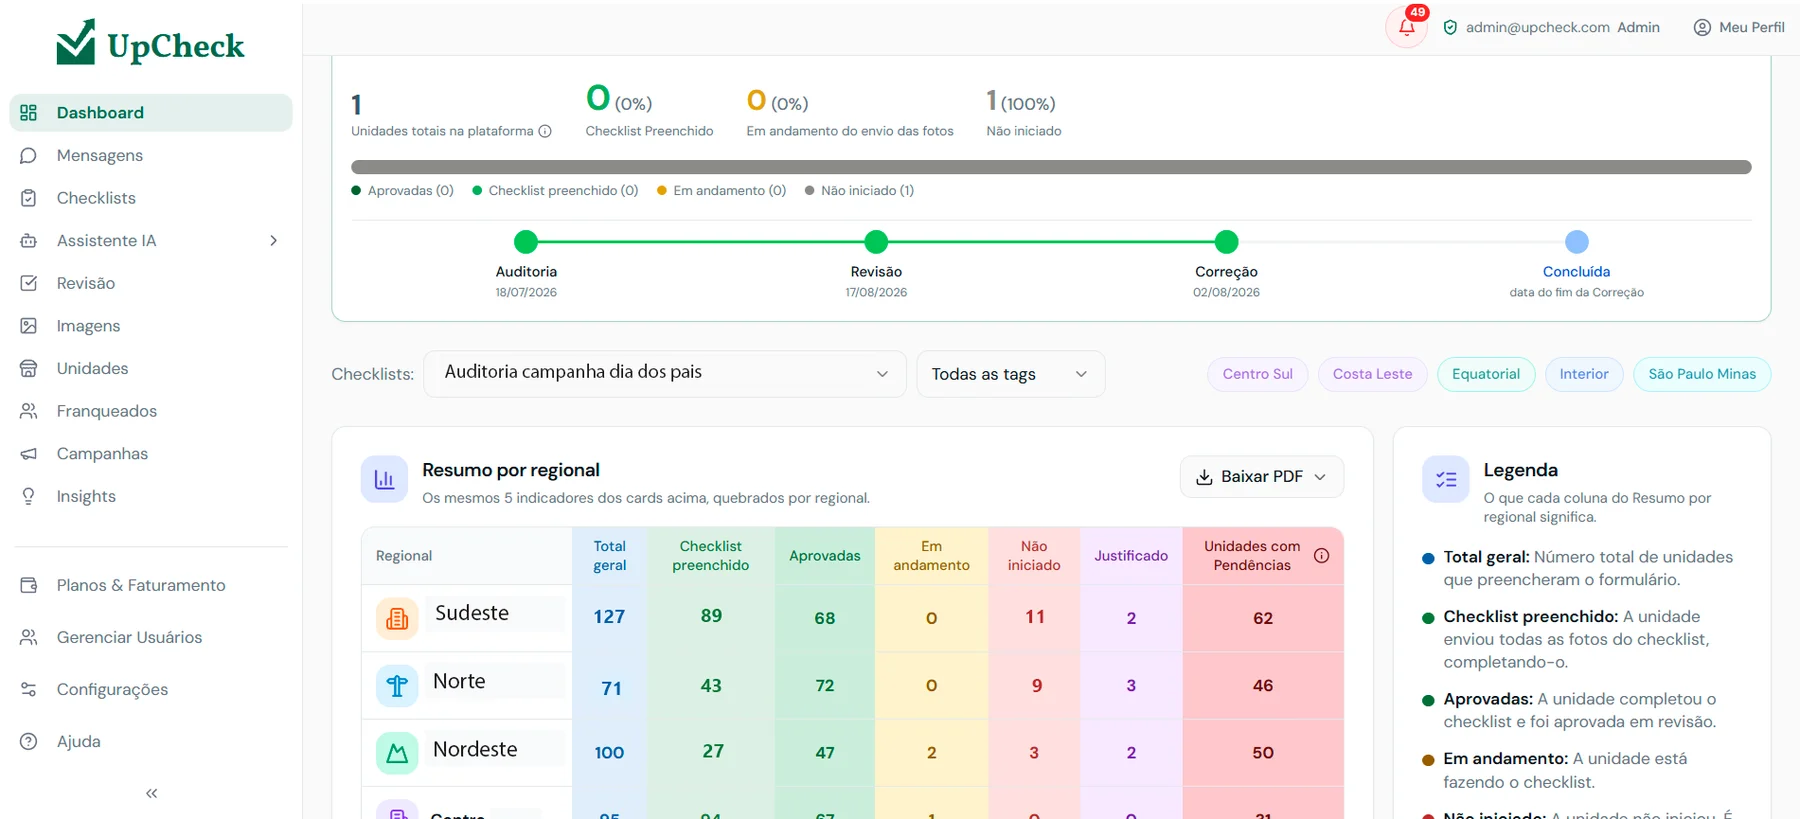Viewport: 1800px width, 819px height.
Task: Click info icon in Unidades com Pendências header
Action: (x=1321, y=556)
